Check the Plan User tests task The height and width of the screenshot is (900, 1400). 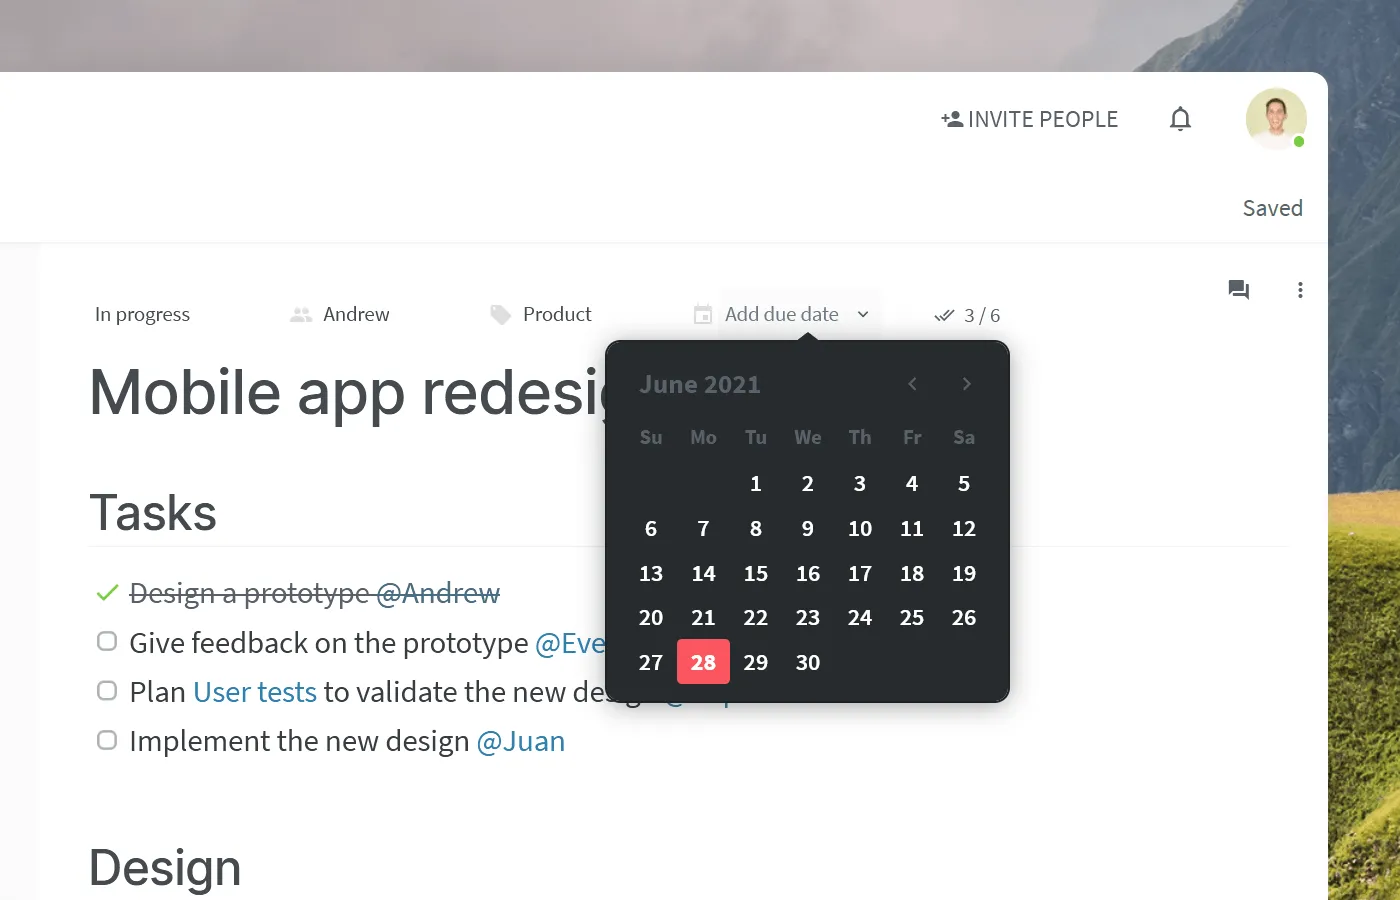tap(107, 690)
